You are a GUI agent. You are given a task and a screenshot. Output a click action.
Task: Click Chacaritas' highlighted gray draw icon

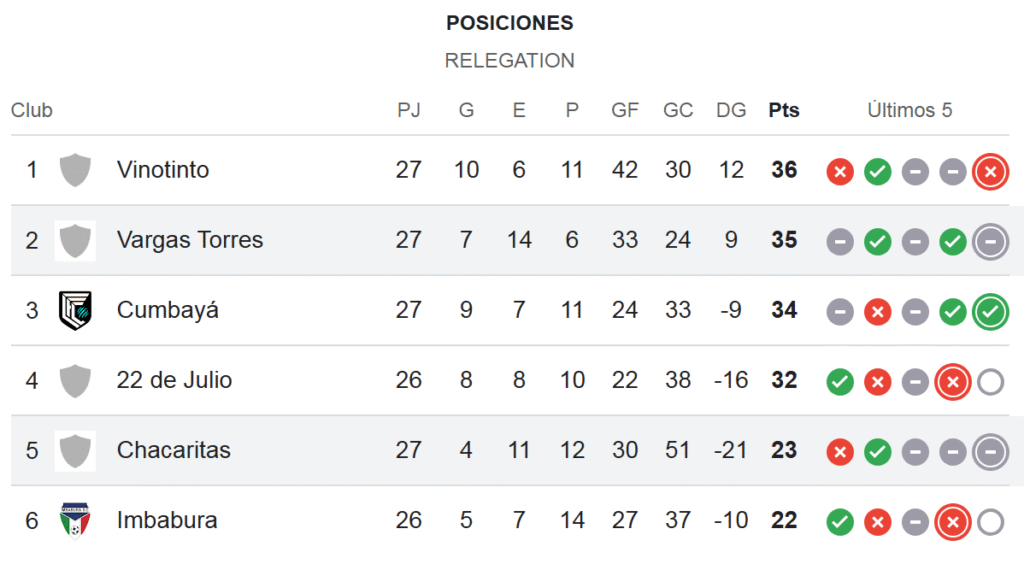tap(991, 452)
